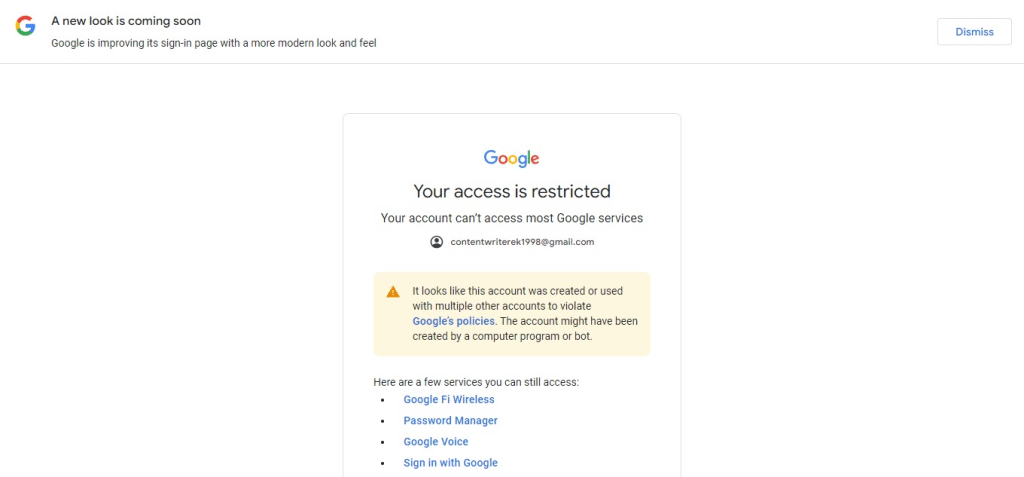Click the "Your access is restricted" heading
The image size is (1024, 477).
[x=512, y=191]
